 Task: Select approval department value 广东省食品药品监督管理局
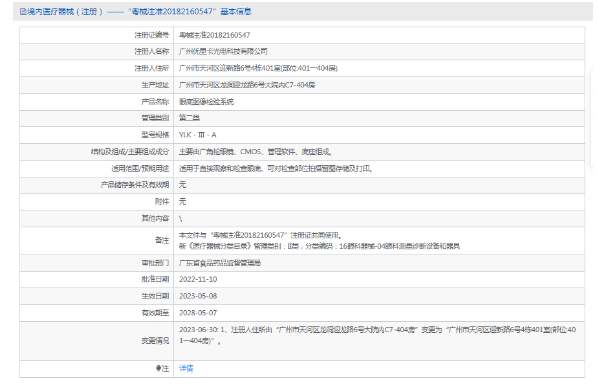220,263
